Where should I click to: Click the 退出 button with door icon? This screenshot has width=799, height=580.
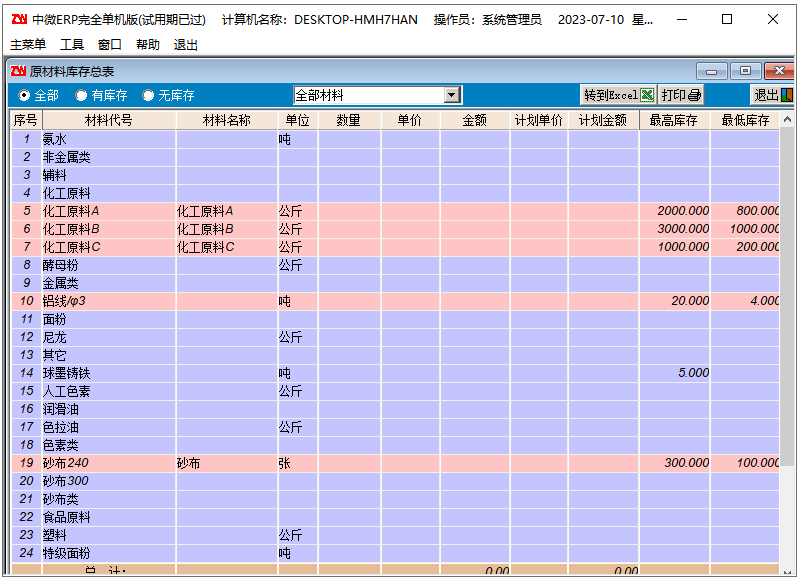coord(773,95)
